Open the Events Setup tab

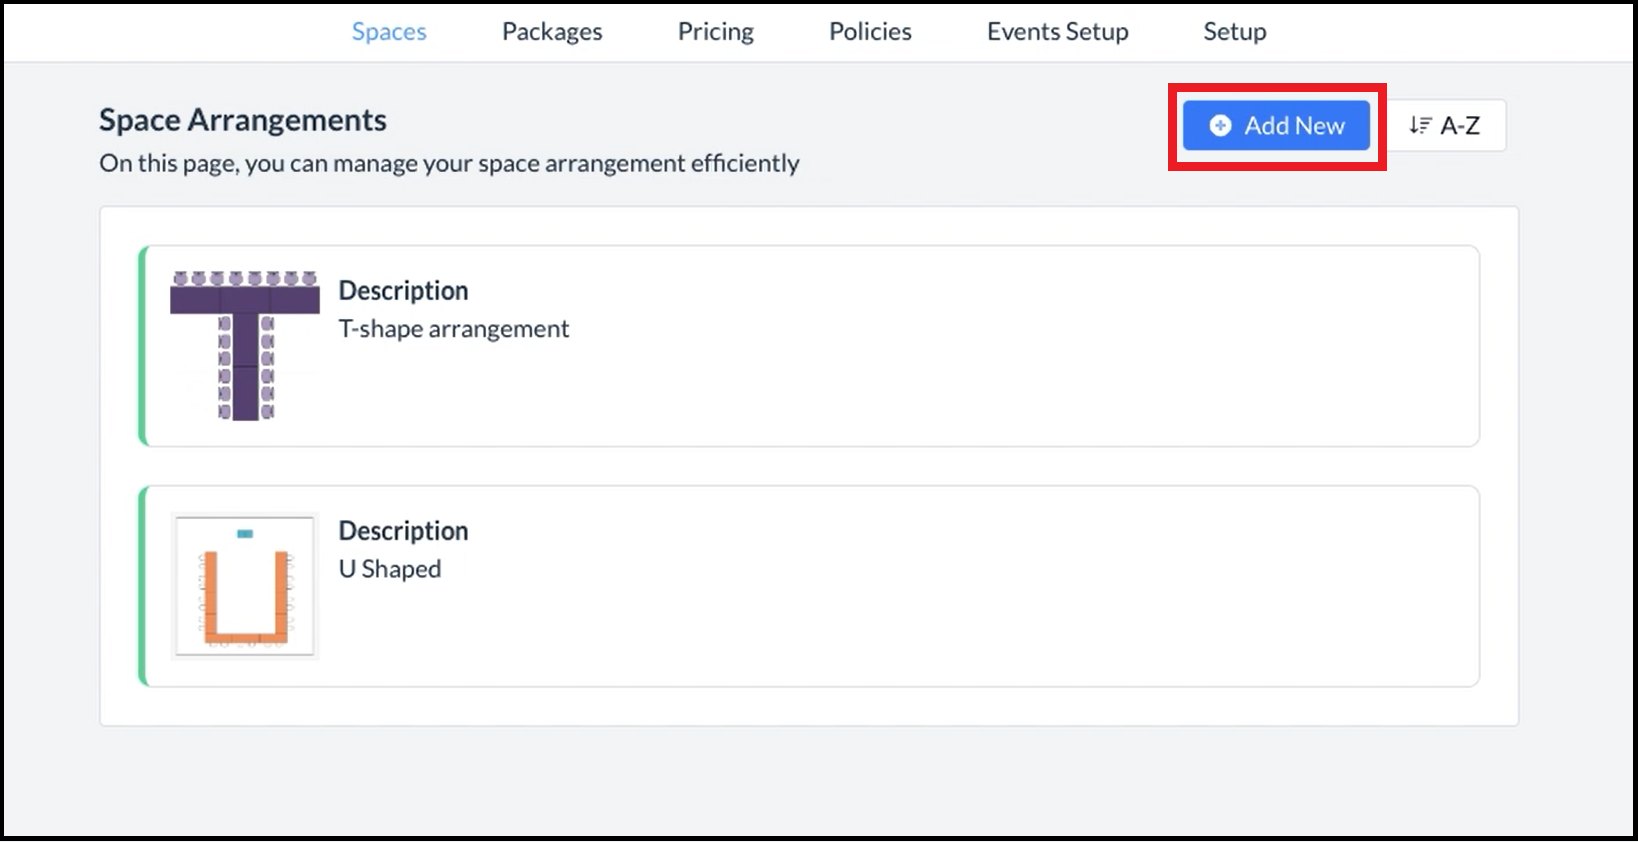pos(1057,32)
